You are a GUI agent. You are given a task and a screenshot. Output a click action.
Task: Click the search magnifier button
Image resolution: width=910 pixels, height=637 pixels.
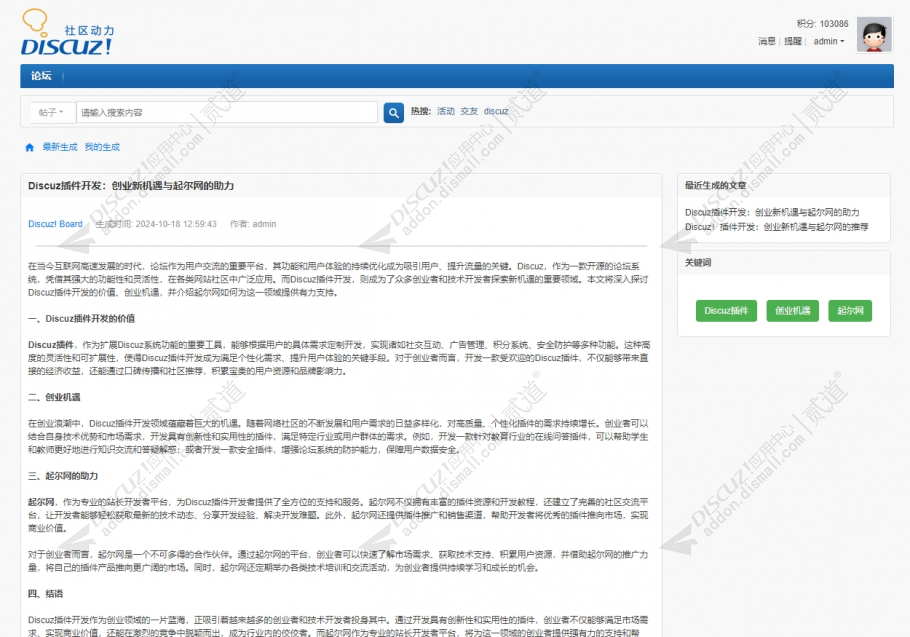[393, 113]
